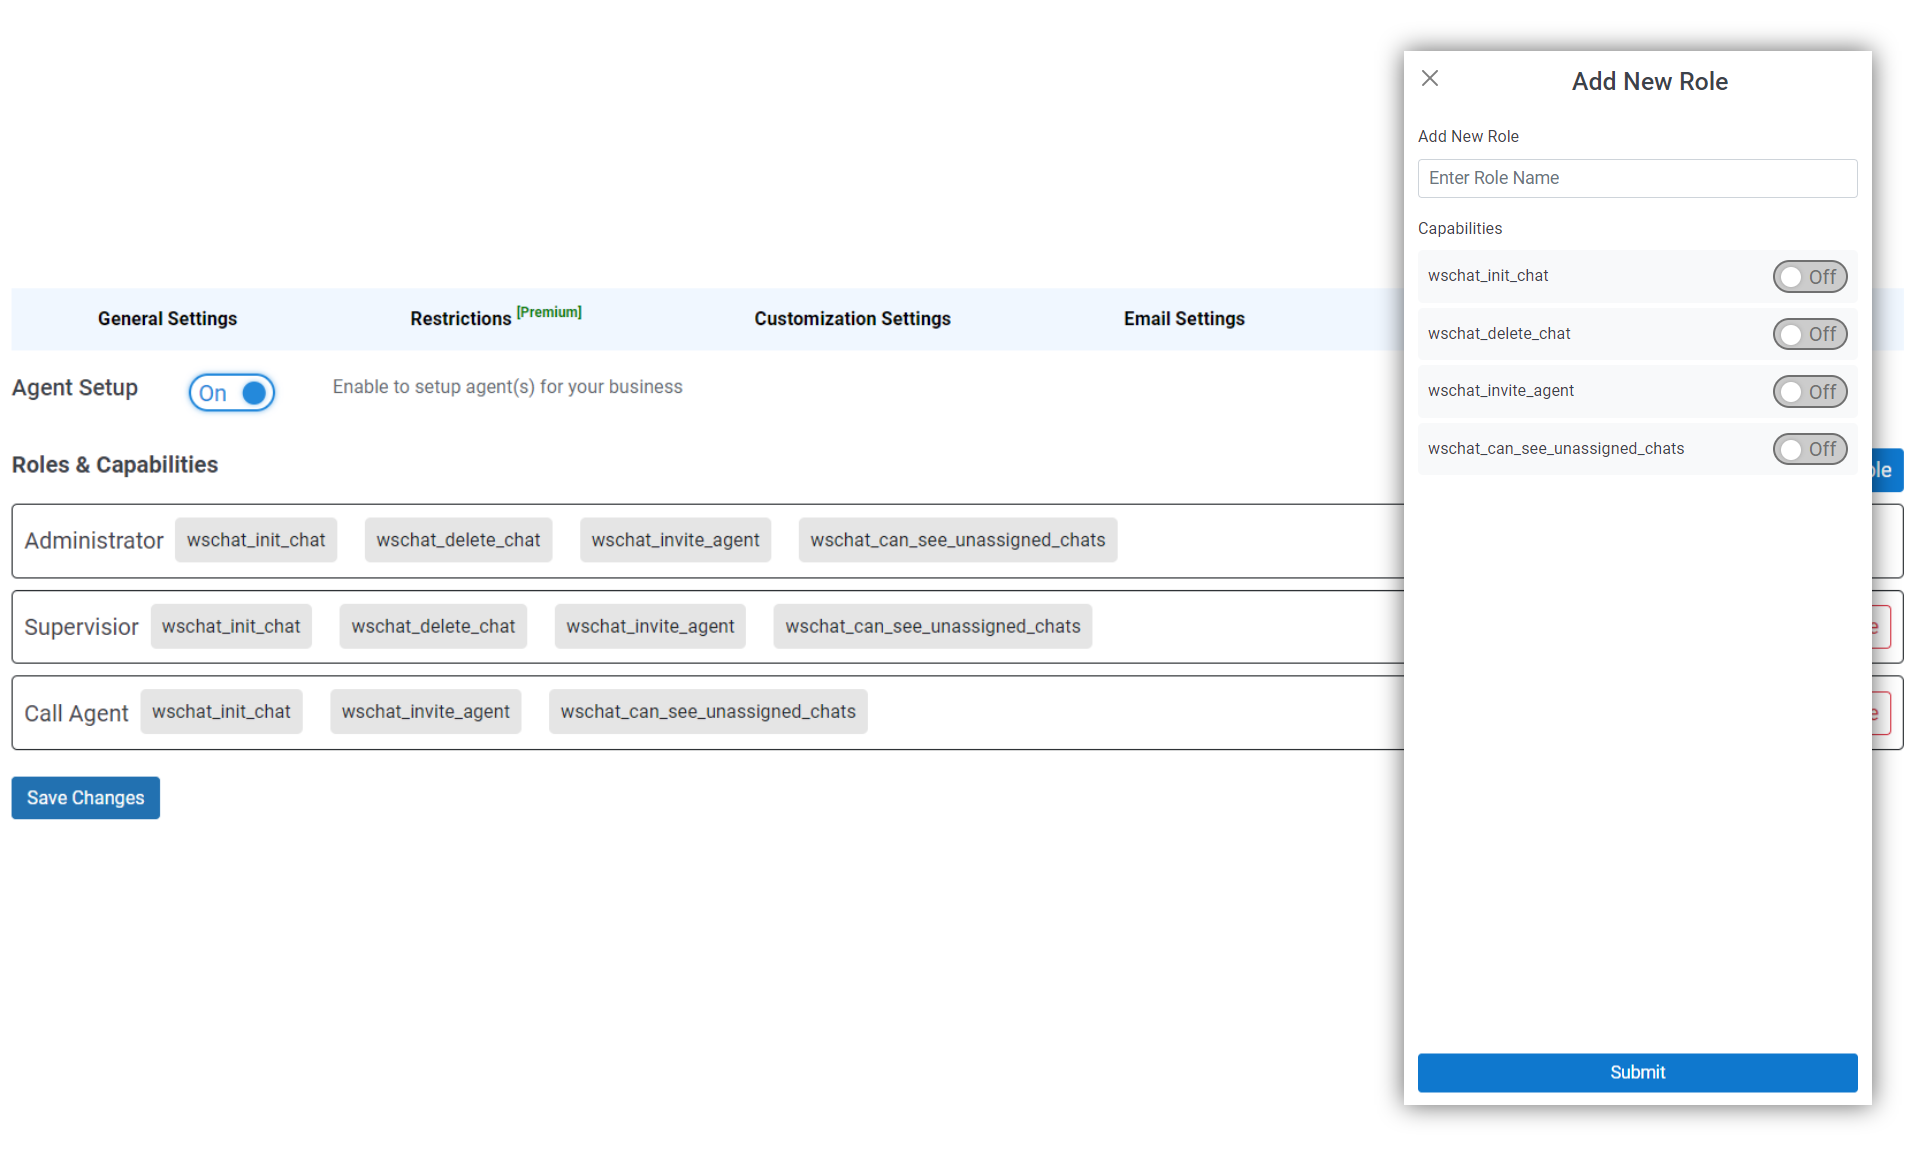Viewport: 1920px width, 1156px height.
Task: Submit the new role form
Action: tap(1636, 1072)
